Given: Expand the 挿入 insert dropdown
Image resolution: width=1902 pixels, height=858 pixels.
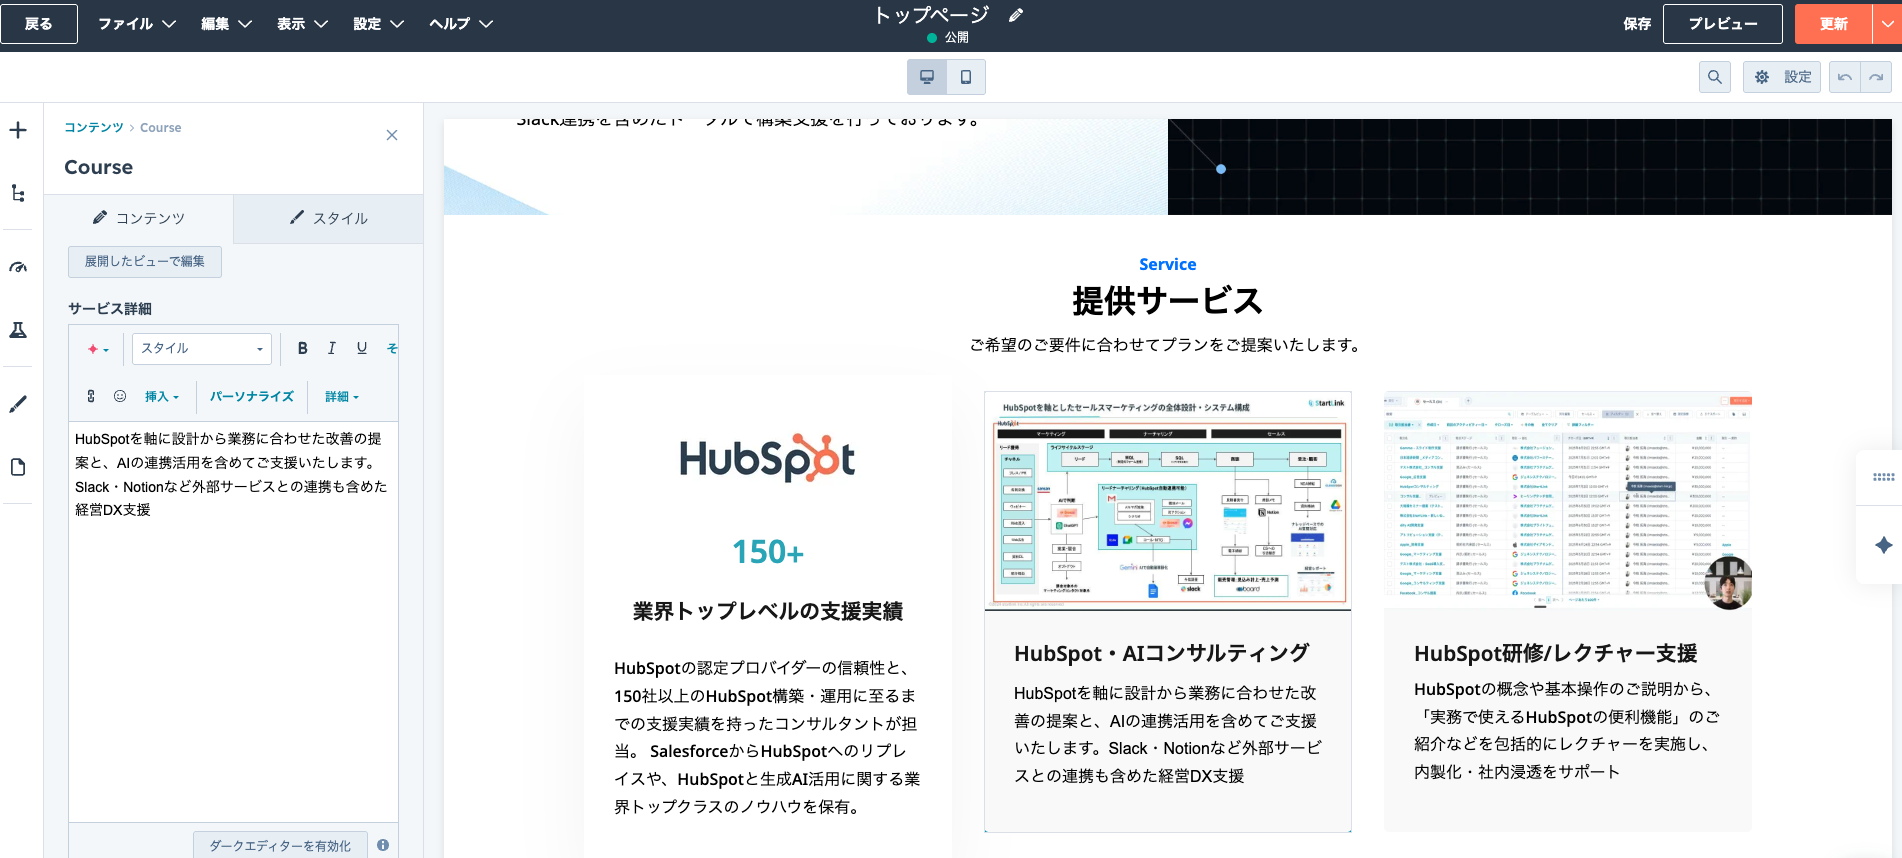Looking at the screenshot, I should coord(162,397).
